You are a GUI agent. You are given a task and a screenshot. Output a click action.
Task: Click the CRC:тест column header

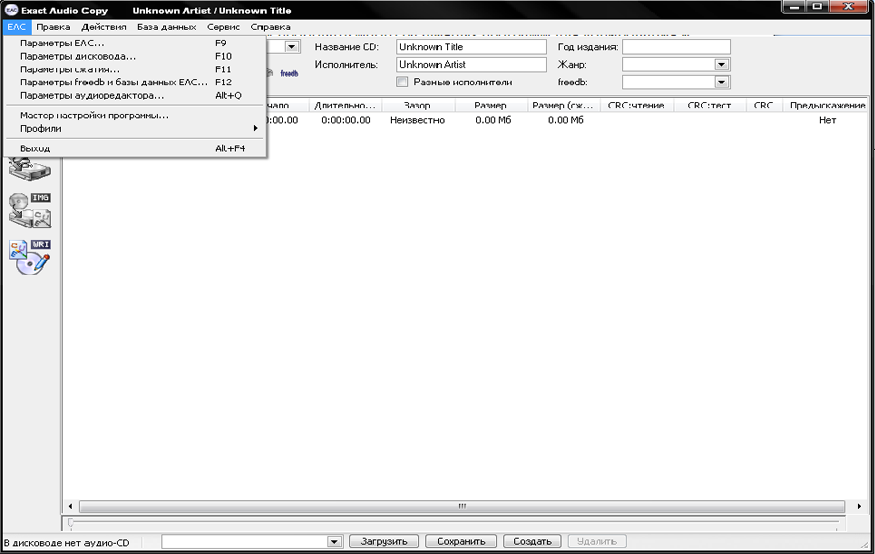tap(709, 105)
